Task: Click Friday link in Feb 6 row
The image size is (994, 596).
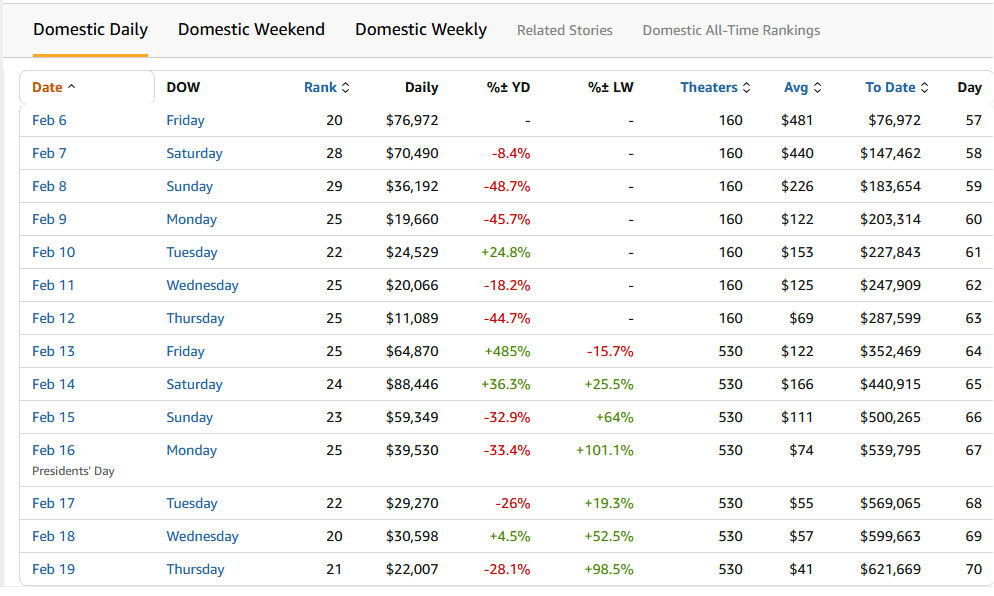Action: coord(185,120)
